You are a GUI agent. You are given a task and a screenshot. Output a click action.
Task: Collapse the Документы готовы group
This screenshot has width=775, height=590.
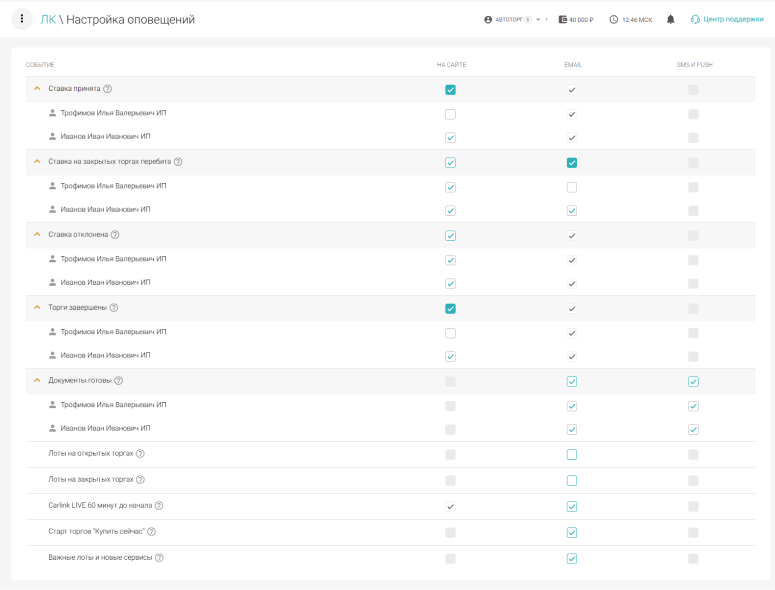(37, 381)
